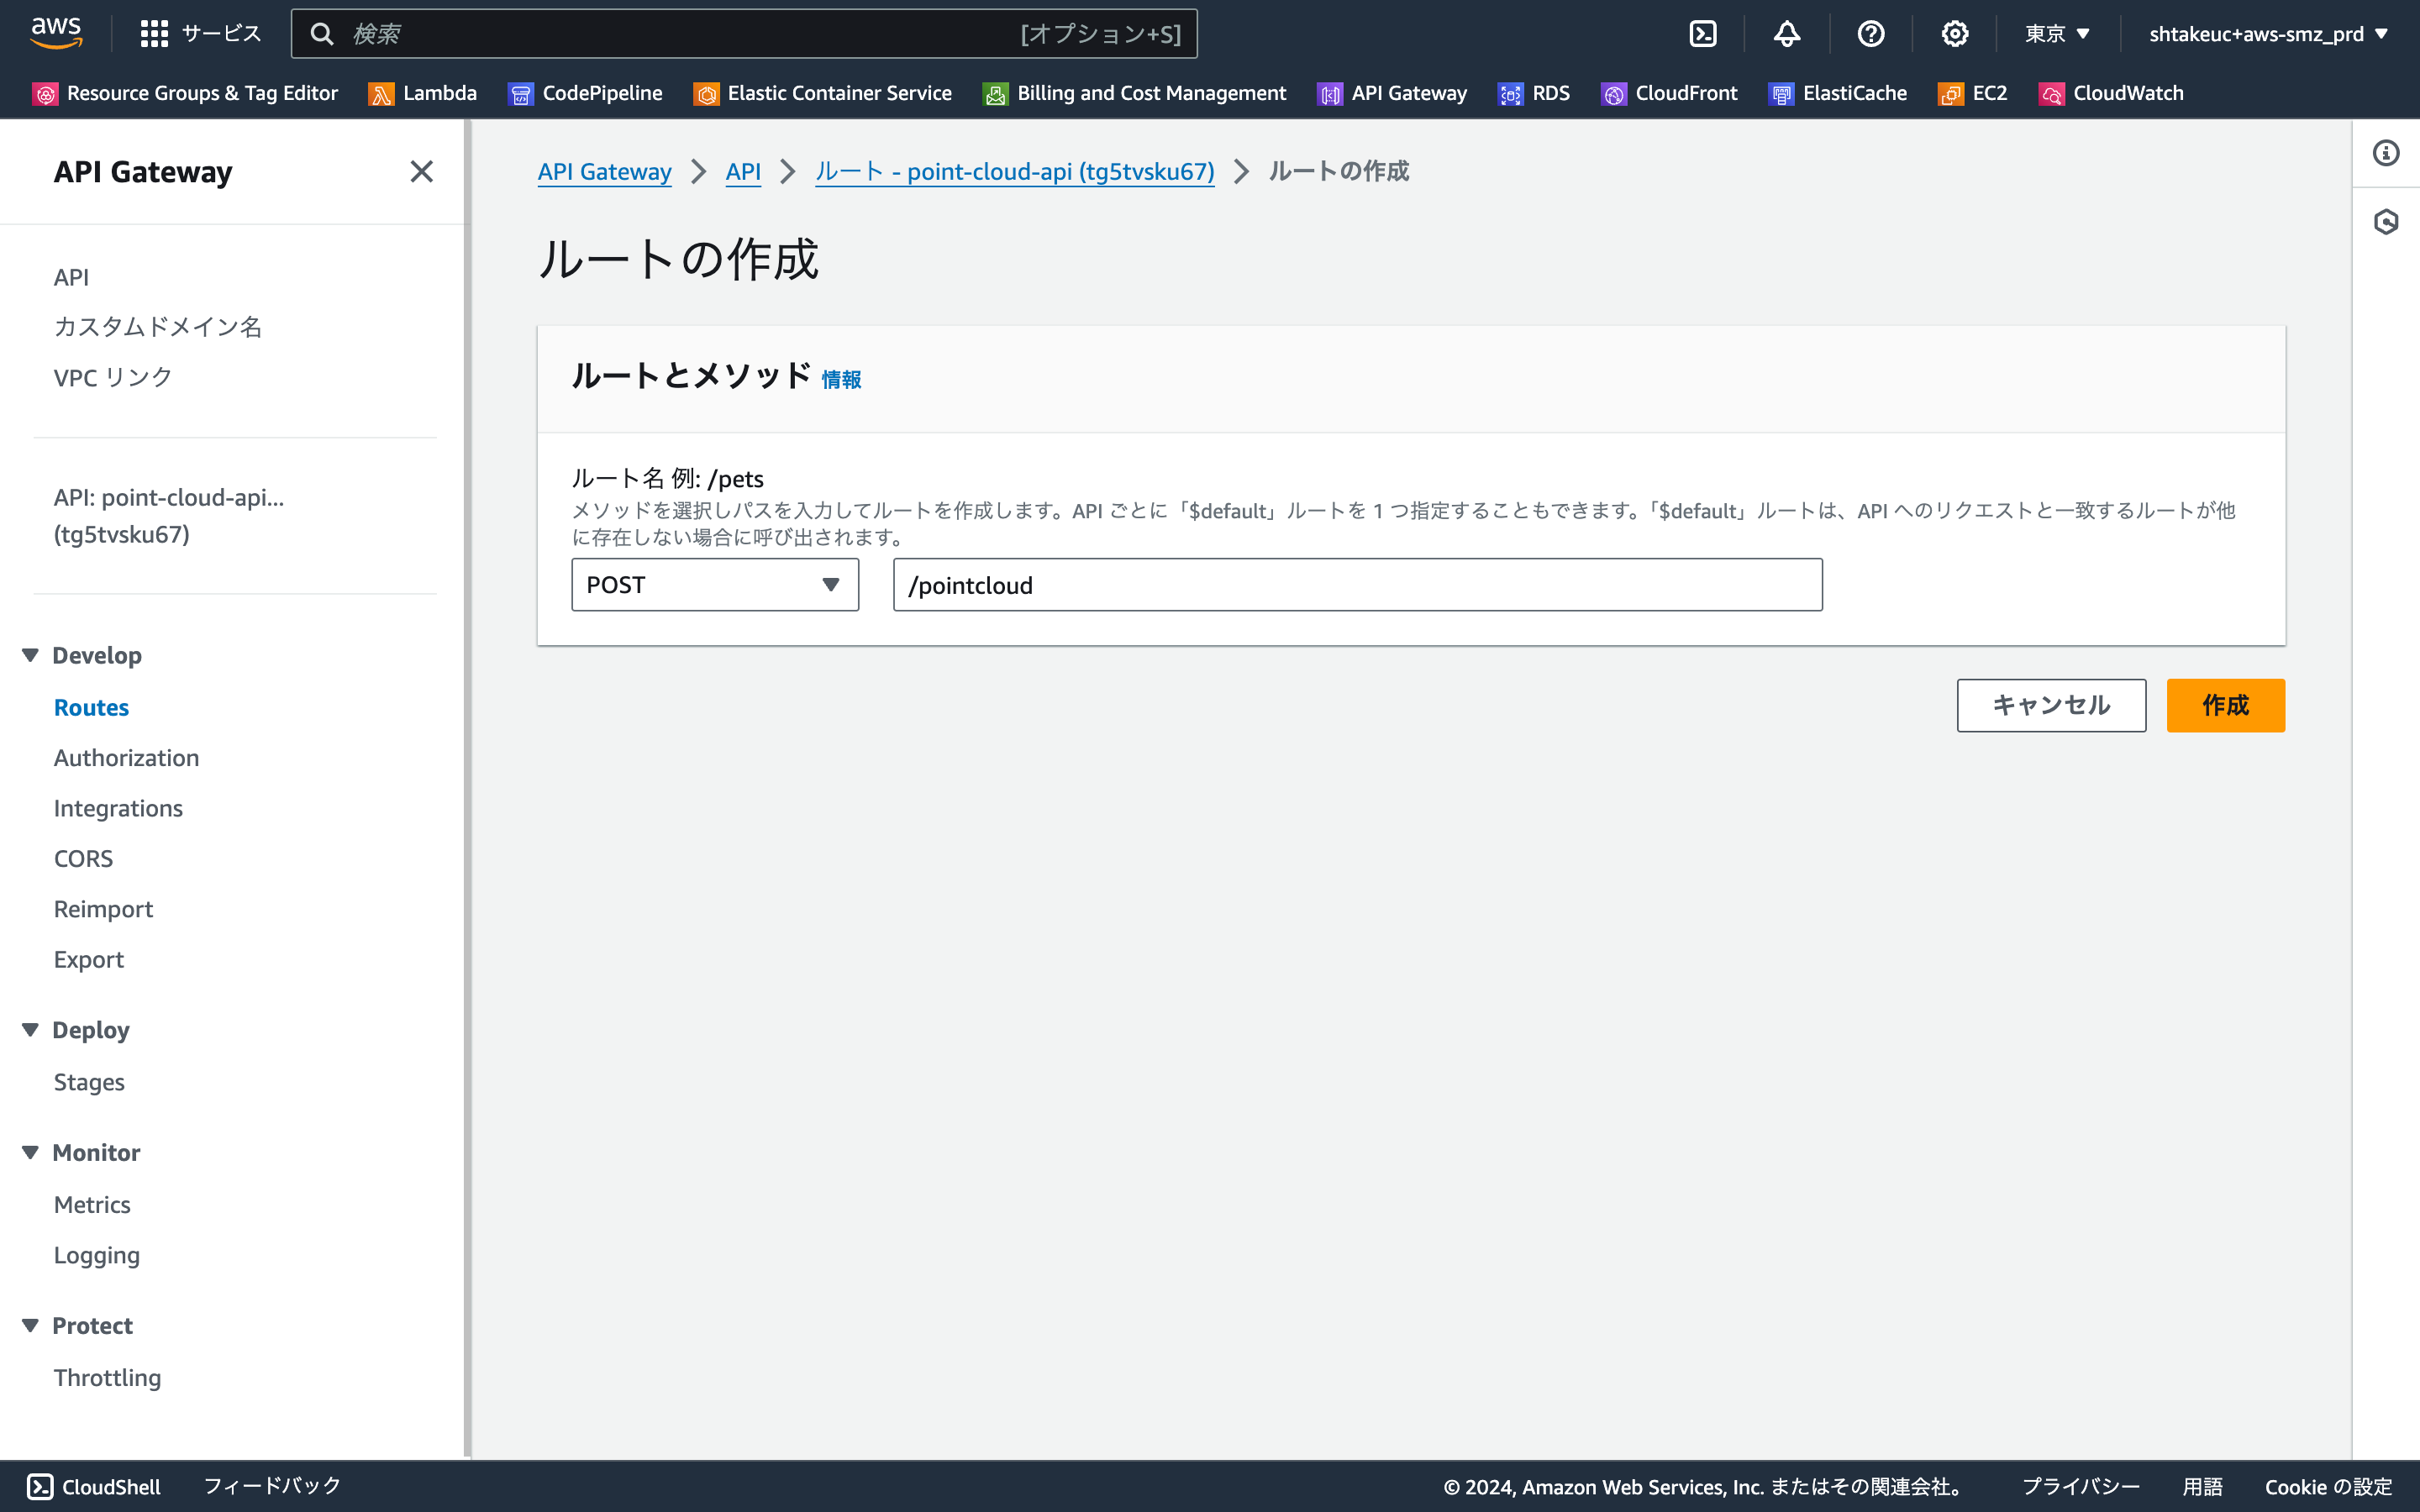Open the RDS favorite shortcut
The image size is (2420, 1512).
[1534, 93]
